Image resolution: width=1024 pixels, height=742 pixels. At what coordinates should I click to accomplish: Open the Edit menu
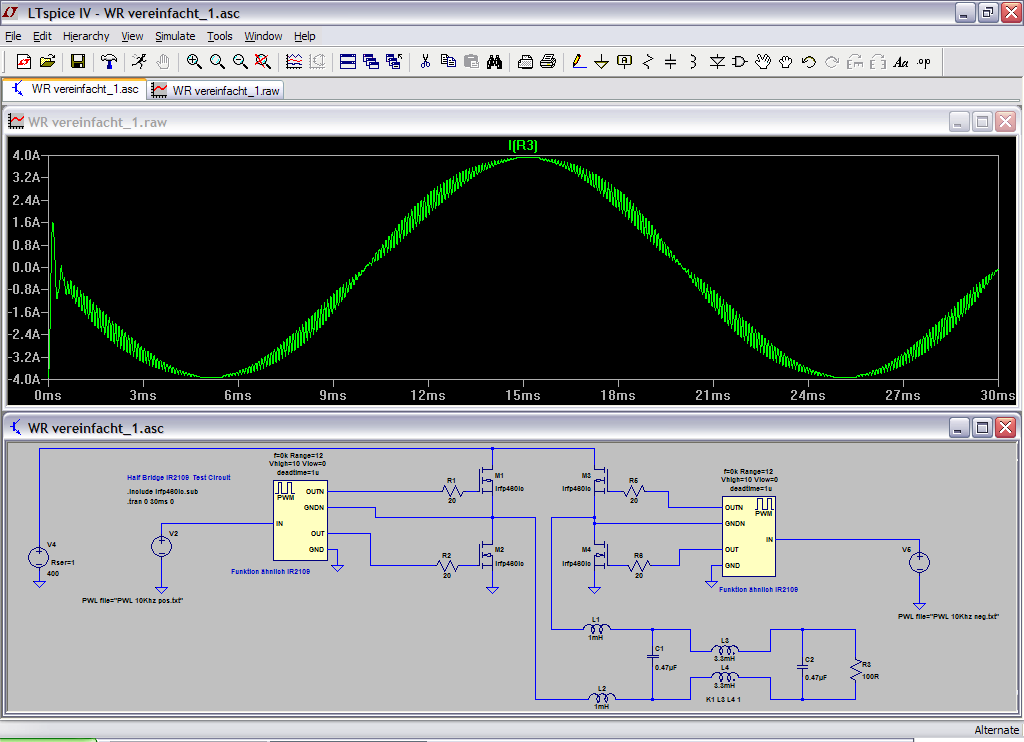click(42, 36)
